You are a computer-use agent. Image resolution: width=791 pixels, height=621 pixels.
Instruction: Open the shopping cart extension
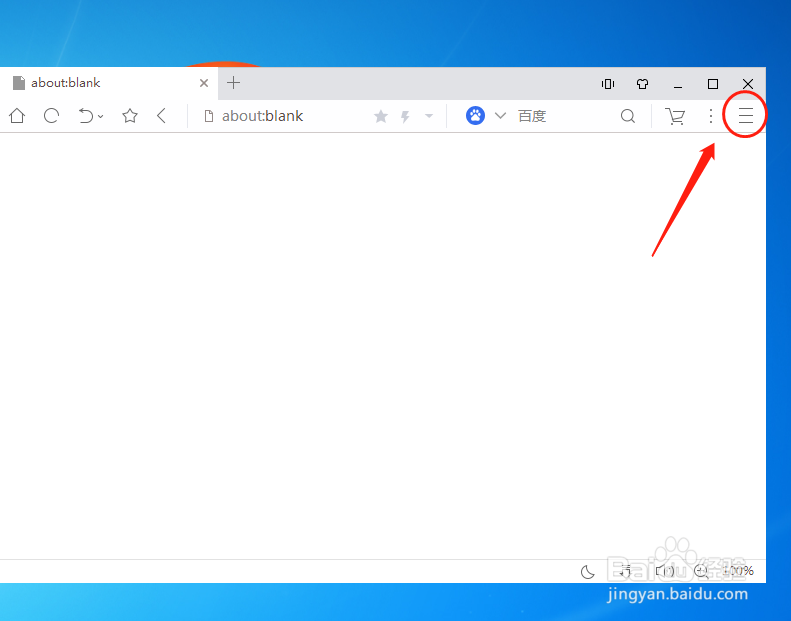point(675,116)
